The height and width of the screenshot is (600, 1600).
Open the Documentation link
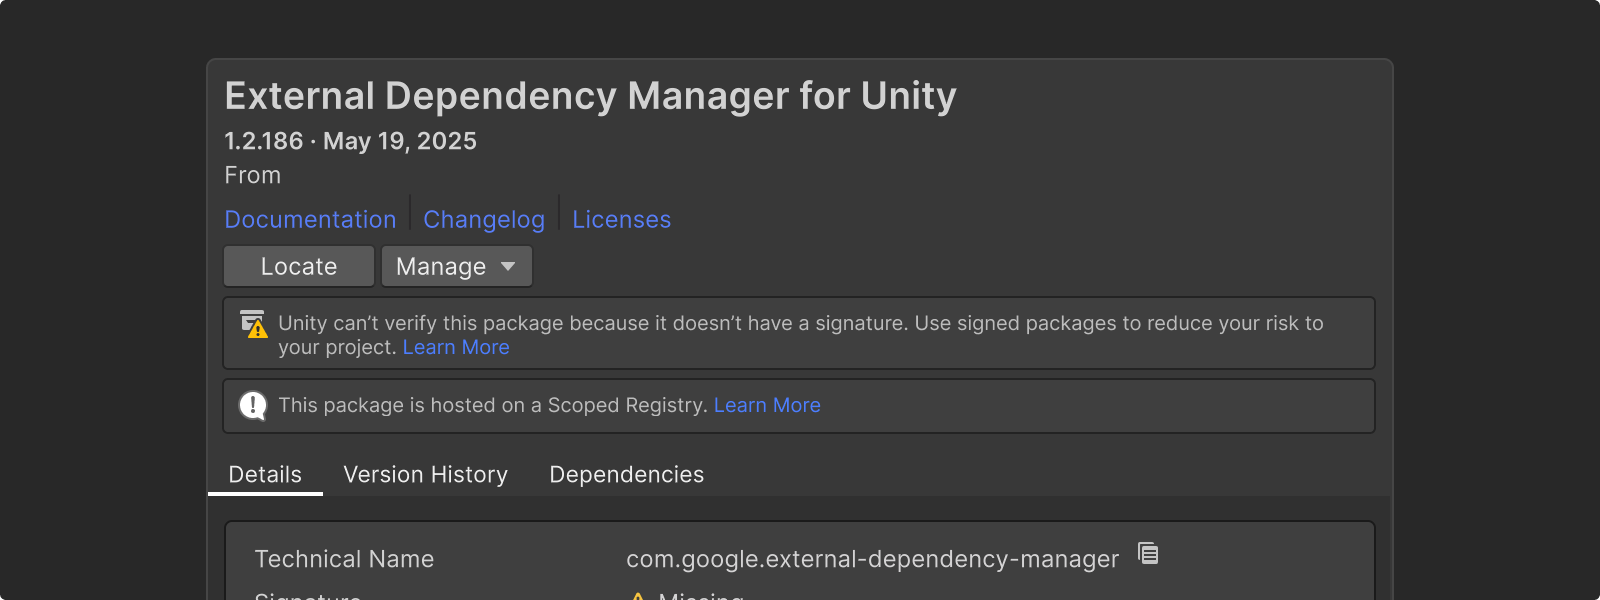tap(310, 219)
